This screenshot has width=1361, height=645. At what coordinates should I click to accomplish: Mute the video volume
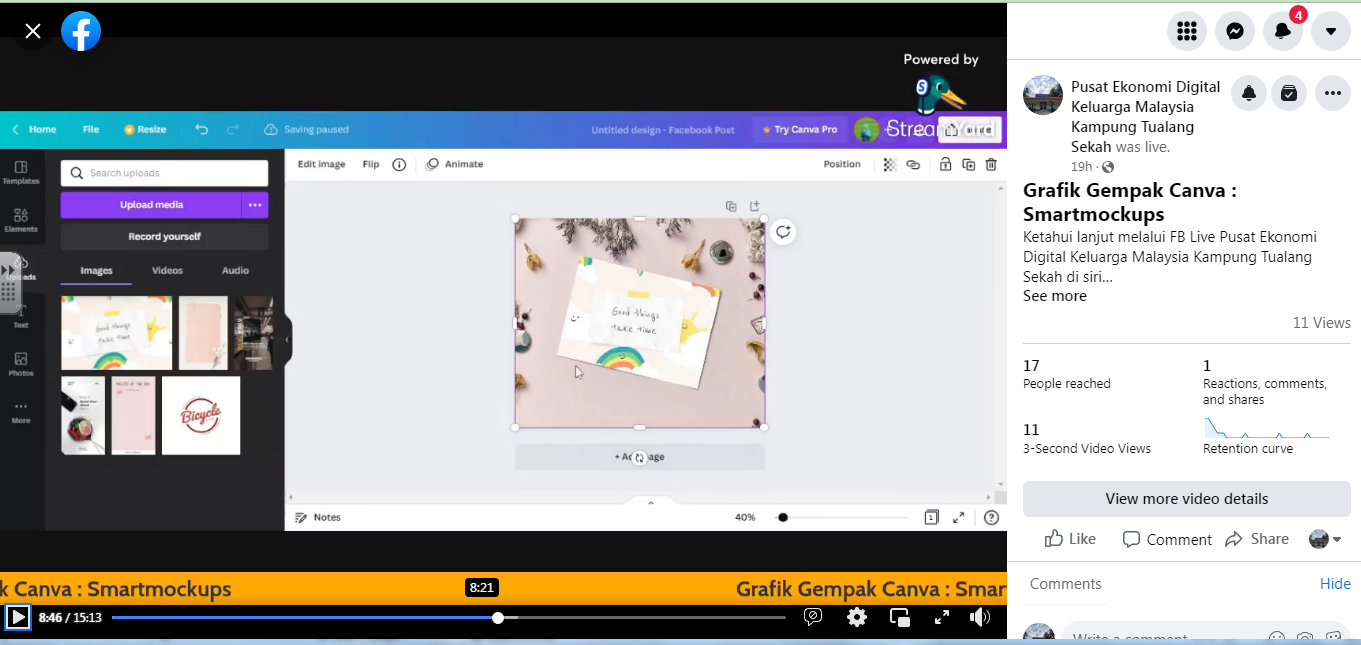click(980, 617)
